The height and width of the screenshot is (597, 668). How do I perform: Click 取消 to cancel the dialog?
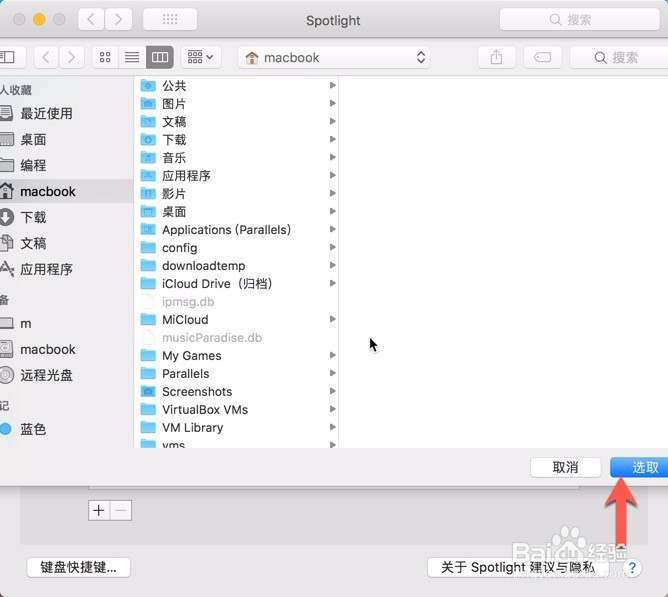click(565, 467)
